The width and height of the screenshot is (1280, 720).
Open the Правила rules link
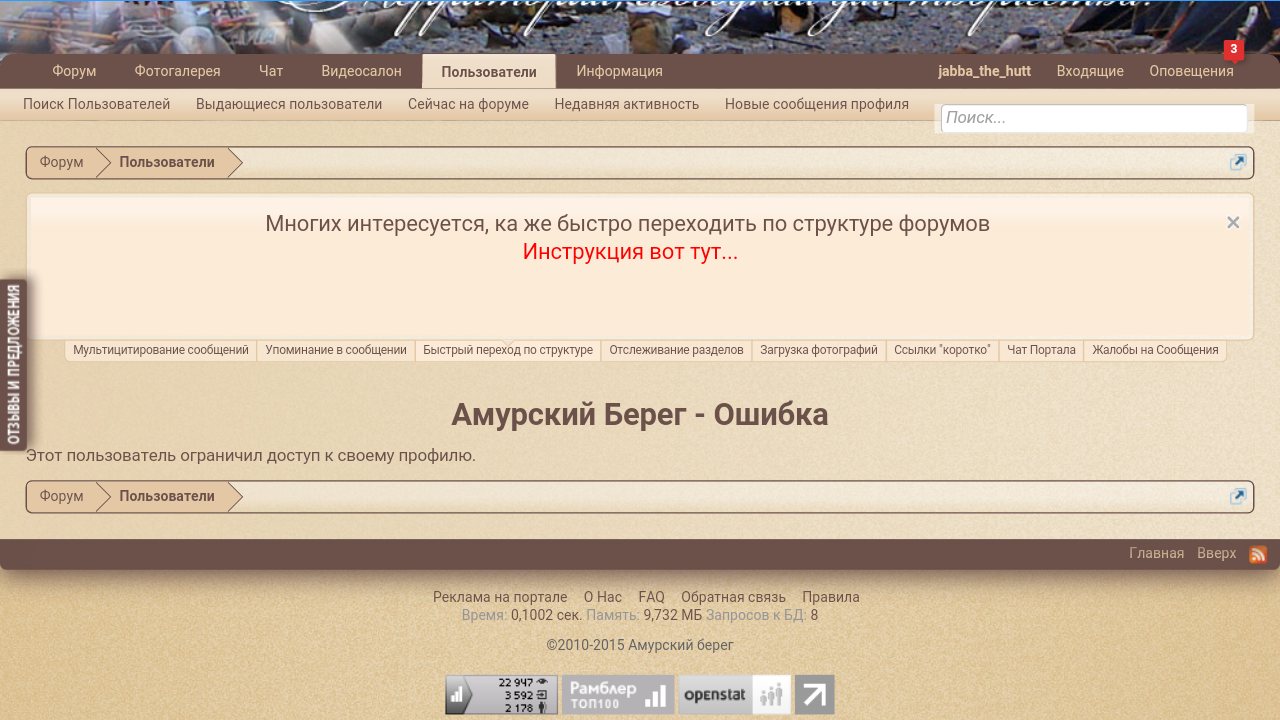click(831, 597)
